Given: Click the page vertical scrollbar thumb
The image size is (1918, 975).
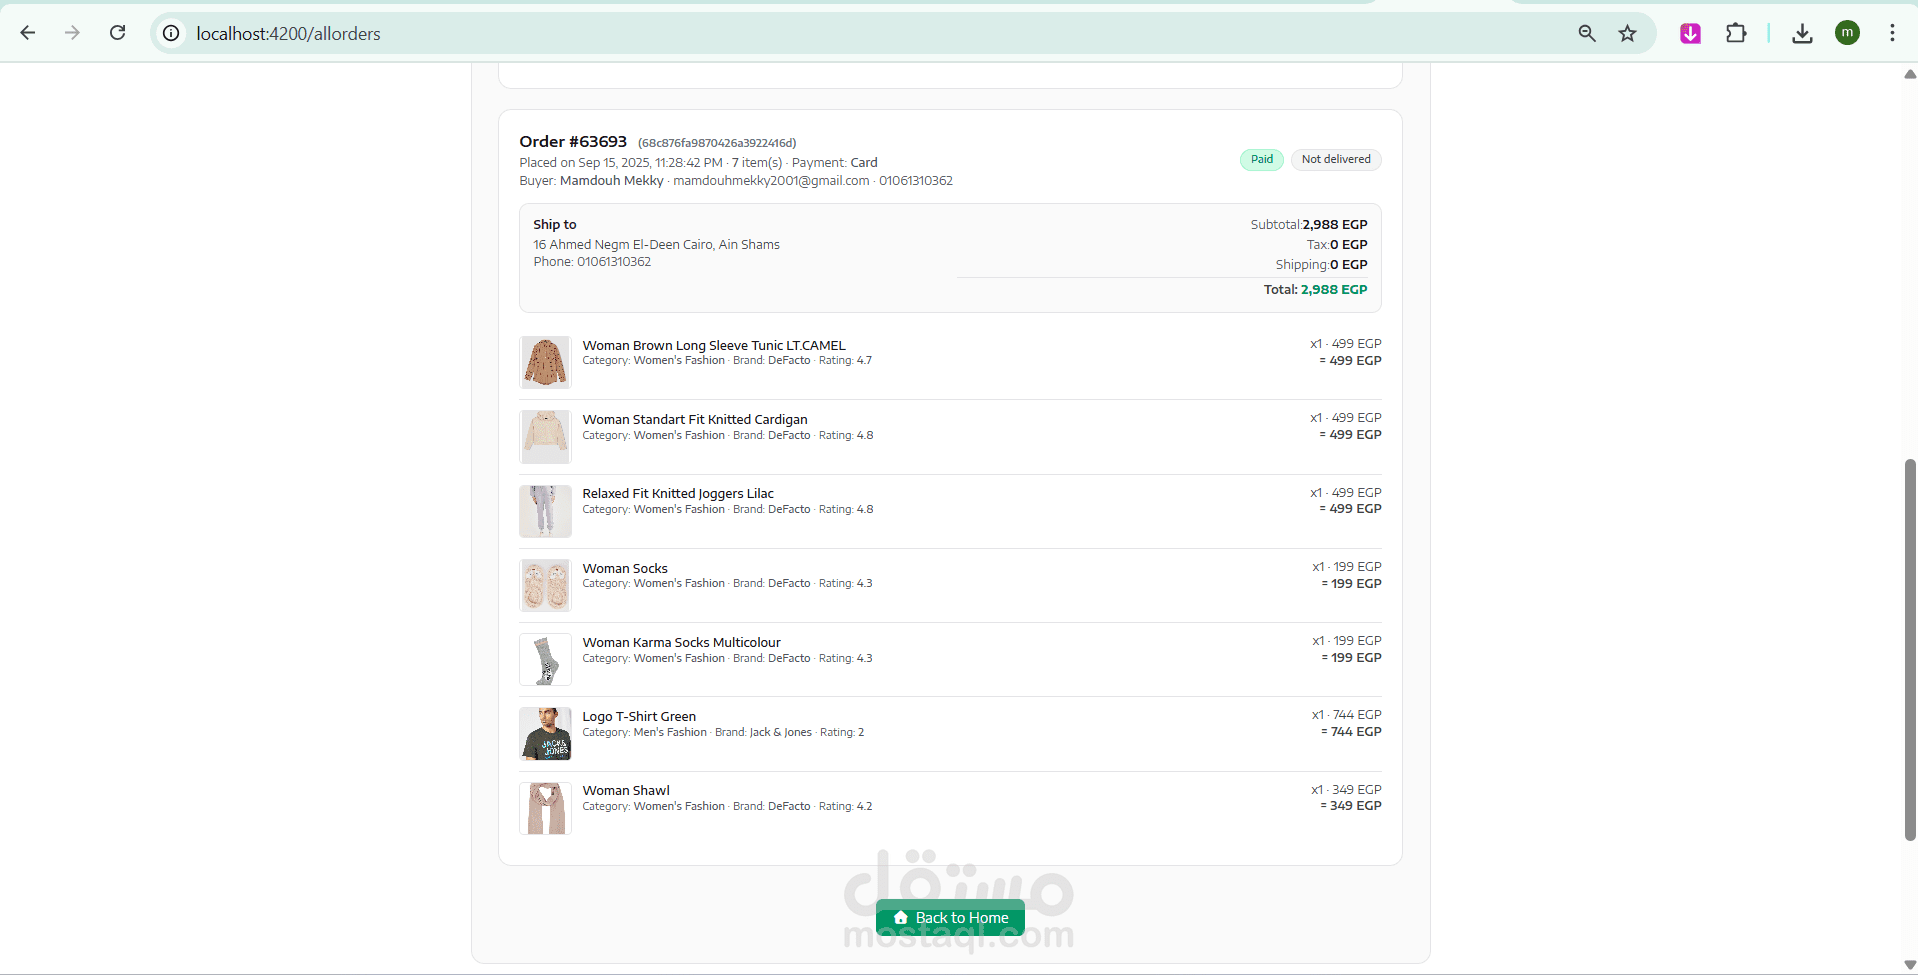Looking at the screenshot, I should tap(1910, 650).
